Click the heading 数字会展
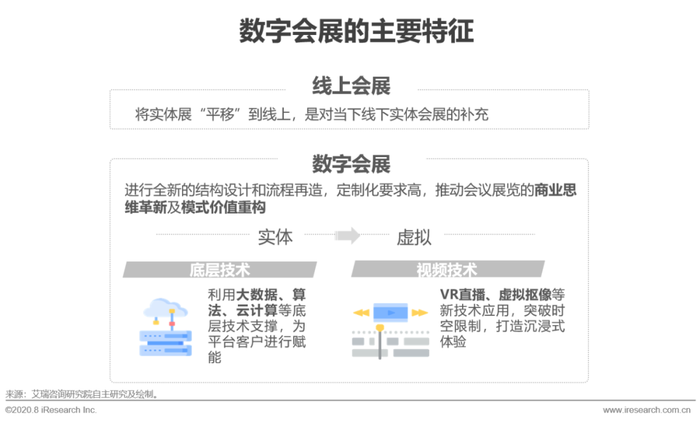Image resolution: width=700 pixels, height=423 pixels. click(351, 164)
